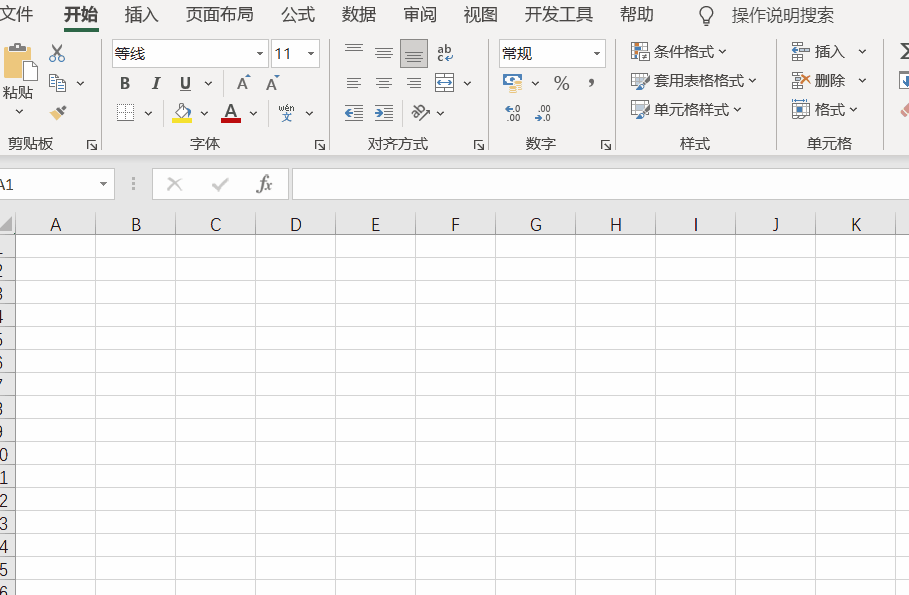
Task: Apply accounting number format icon
Action: coord(512,83)
